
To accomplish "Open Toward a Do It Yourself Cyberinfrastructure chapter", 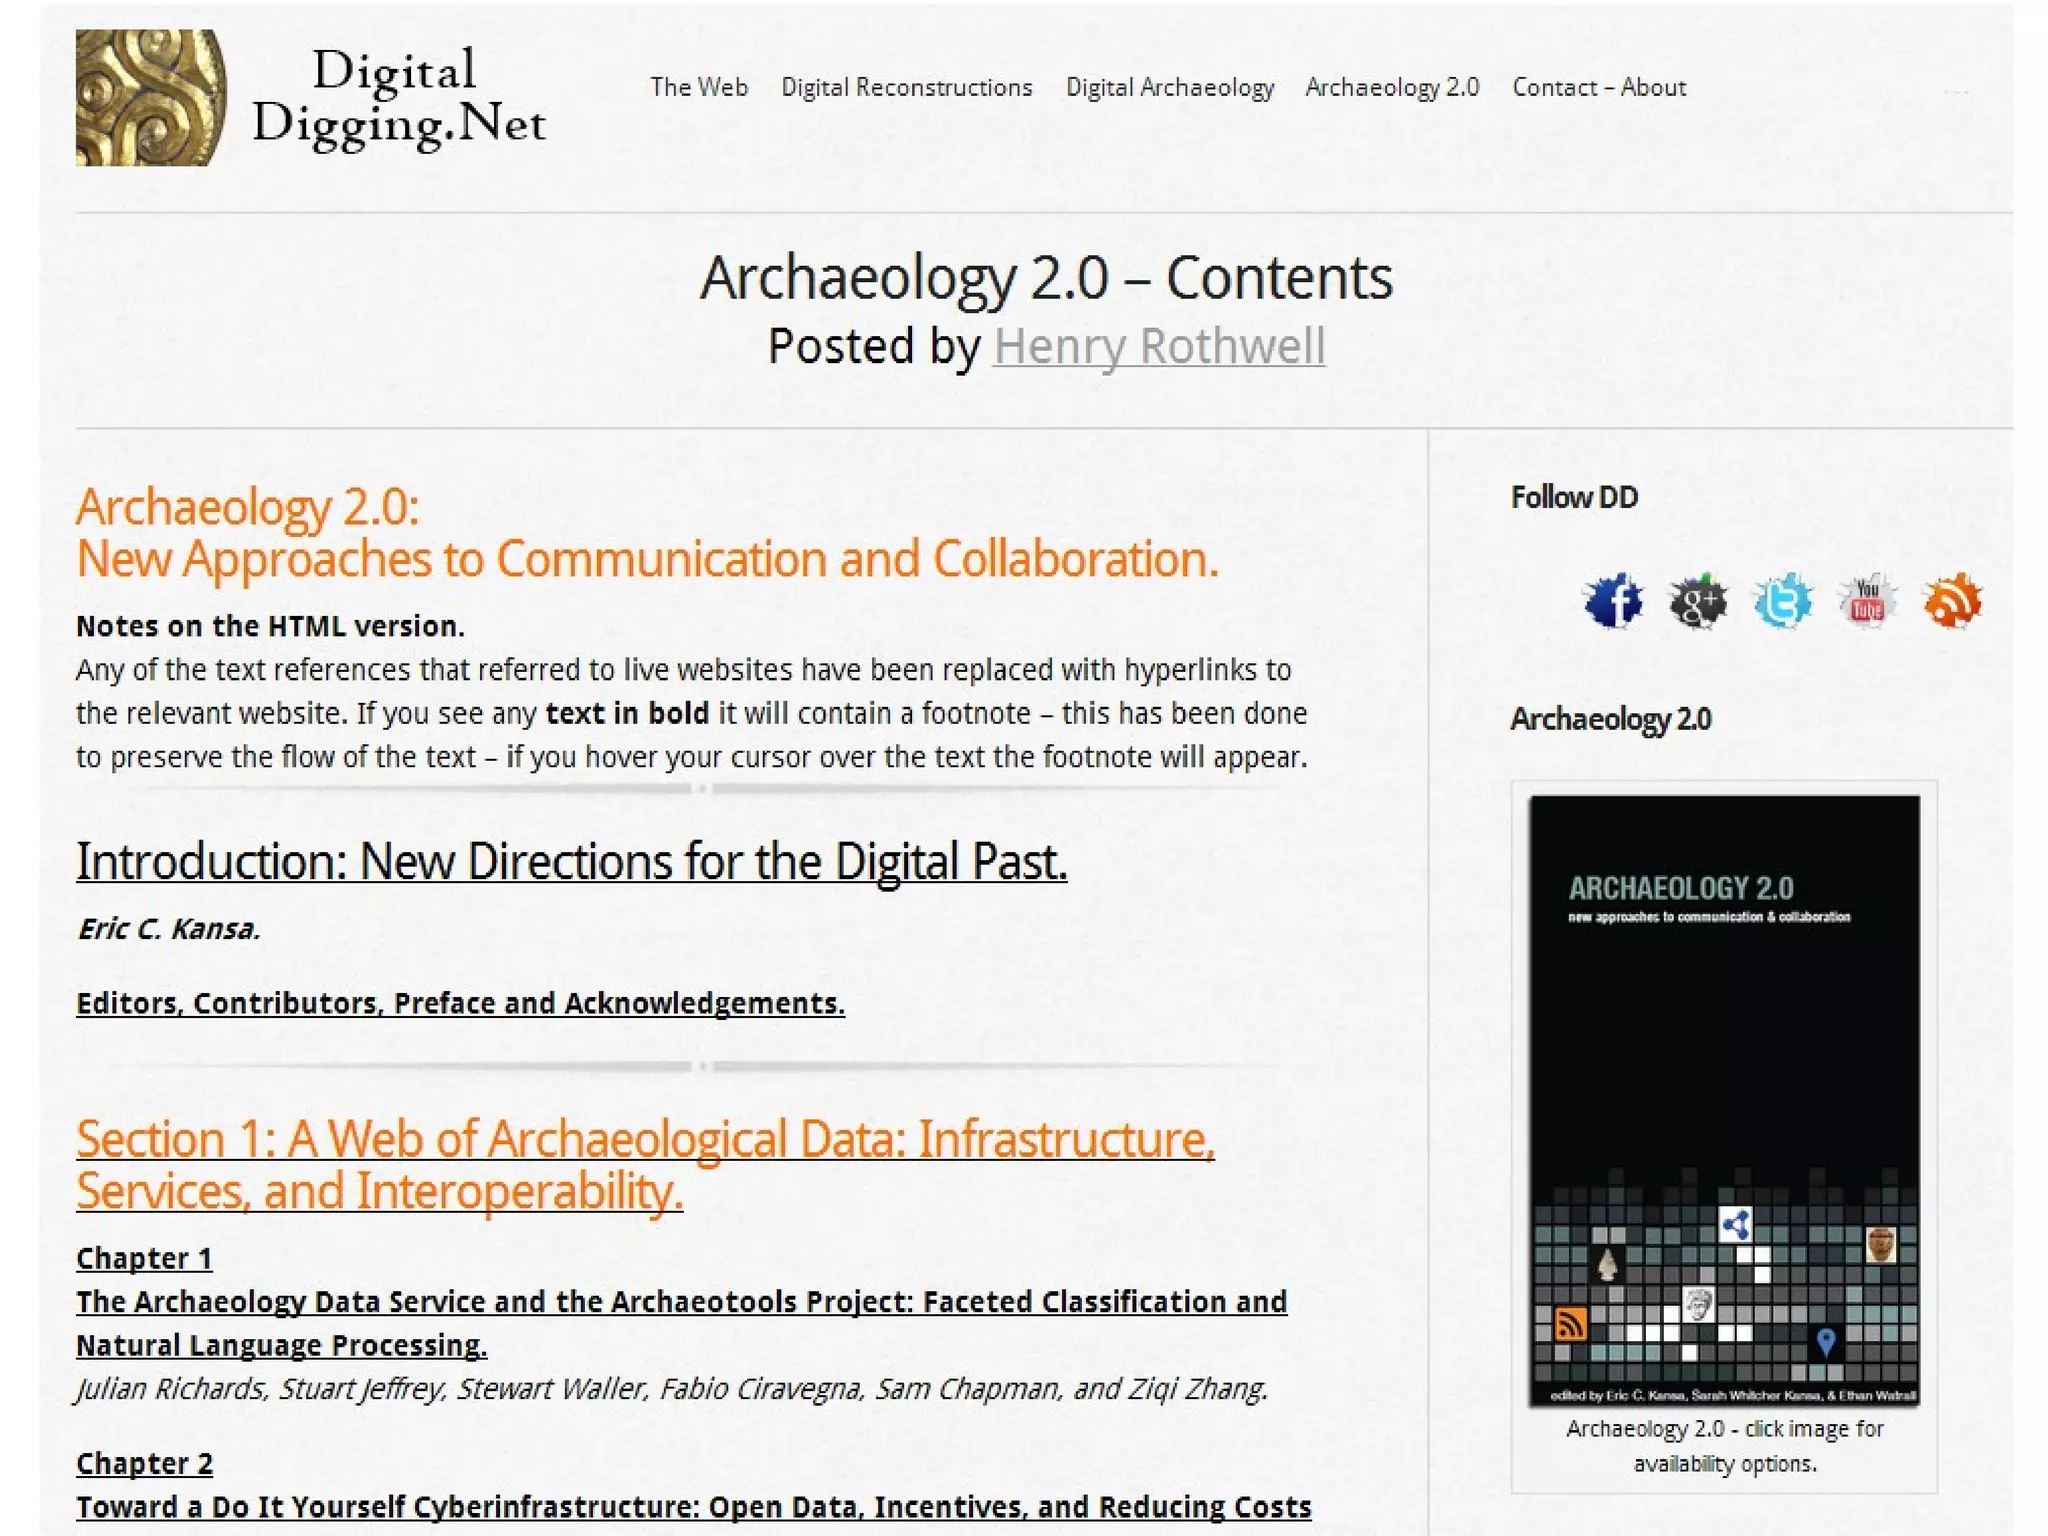I will tap(693, 1507).
